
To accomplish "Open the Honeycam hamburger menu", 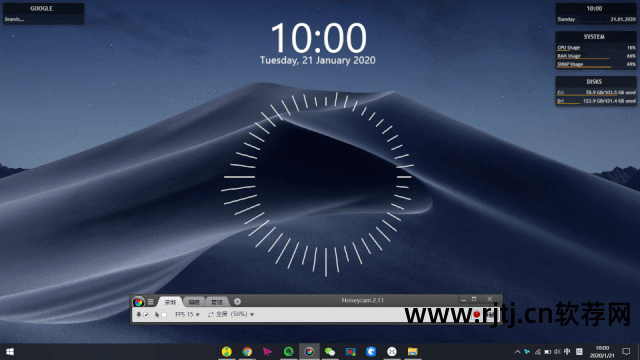I will pos(151,302).
